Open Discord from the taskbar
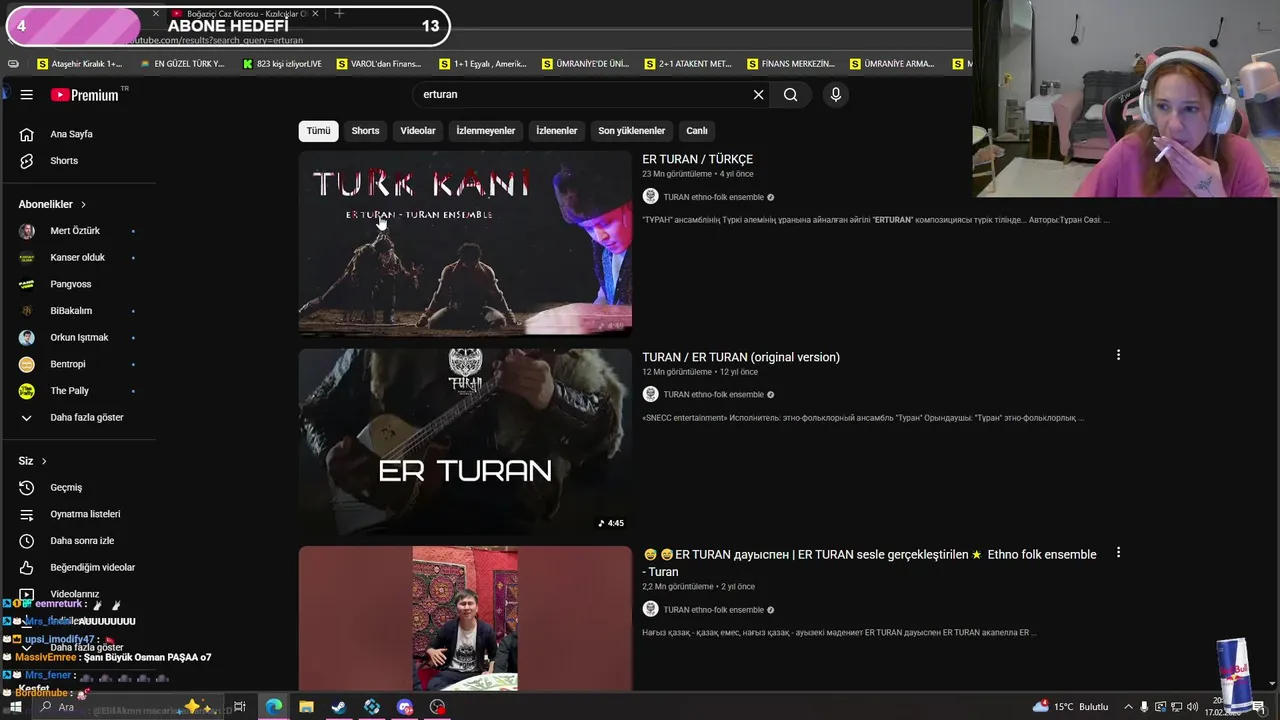The image size is (1280, 720). (x=405, y=707)
